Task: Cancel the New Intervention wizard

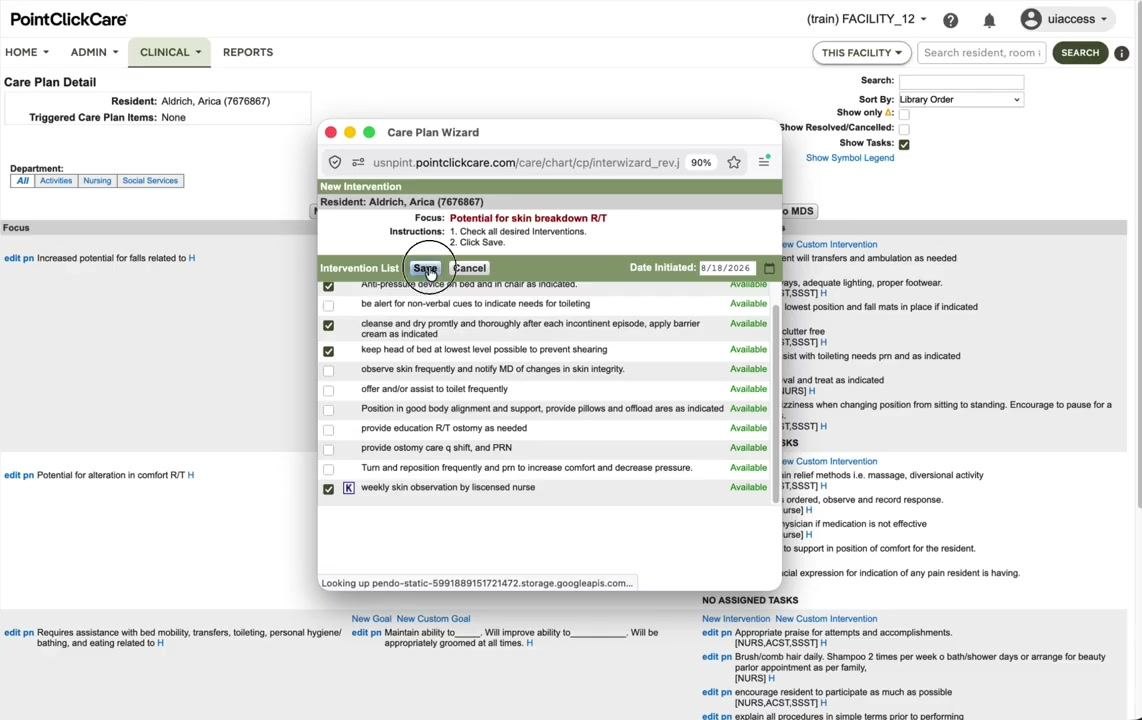Action: pyautogui.click(x=469, y=268)
